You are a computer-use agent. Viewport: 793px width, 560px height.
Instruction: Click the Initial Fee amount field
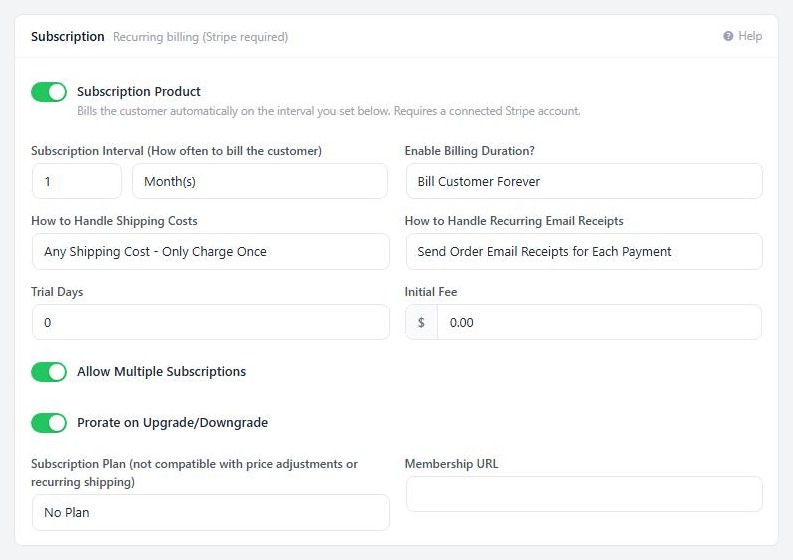pos(599,322)
